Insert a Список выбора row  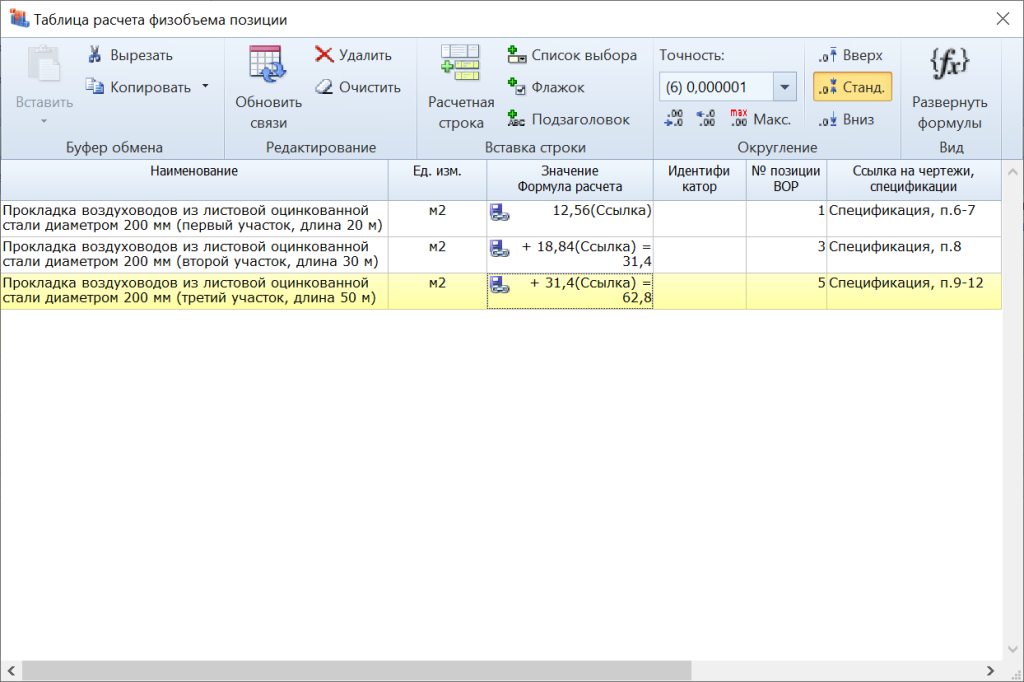tap(572, 55)
